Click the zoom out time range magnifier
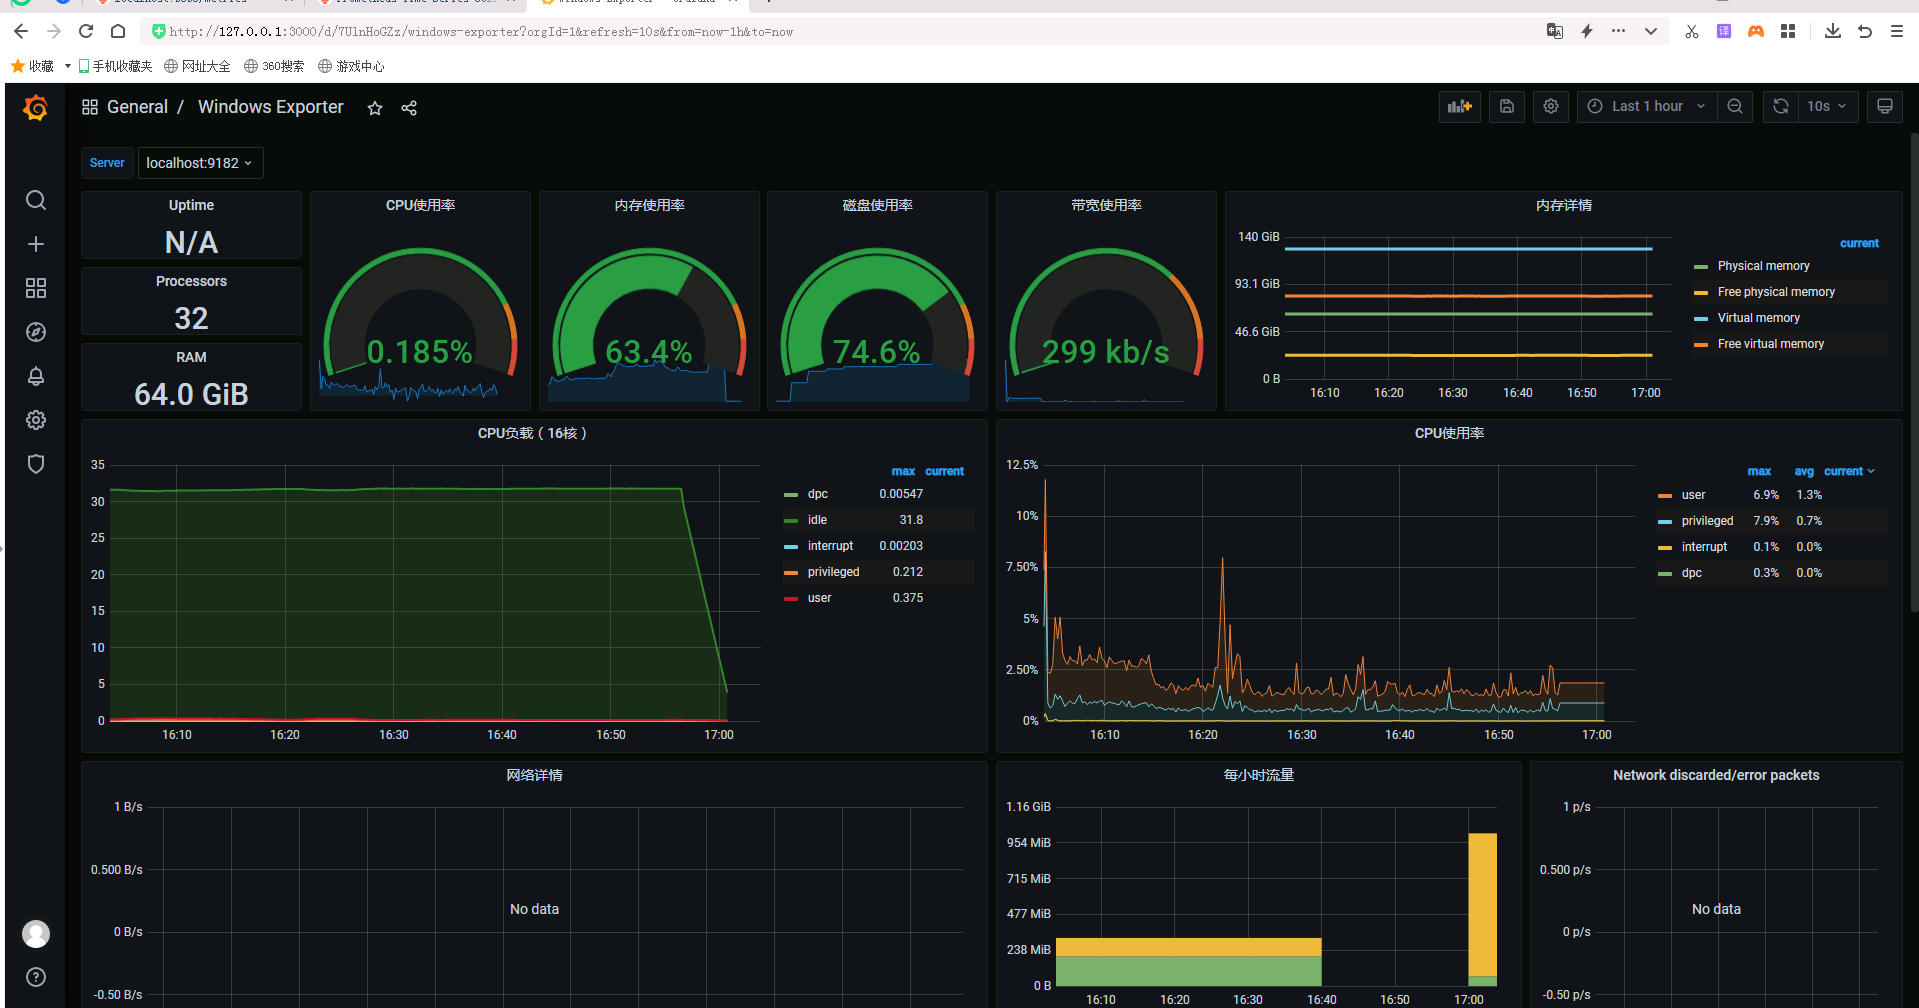 1735,106
